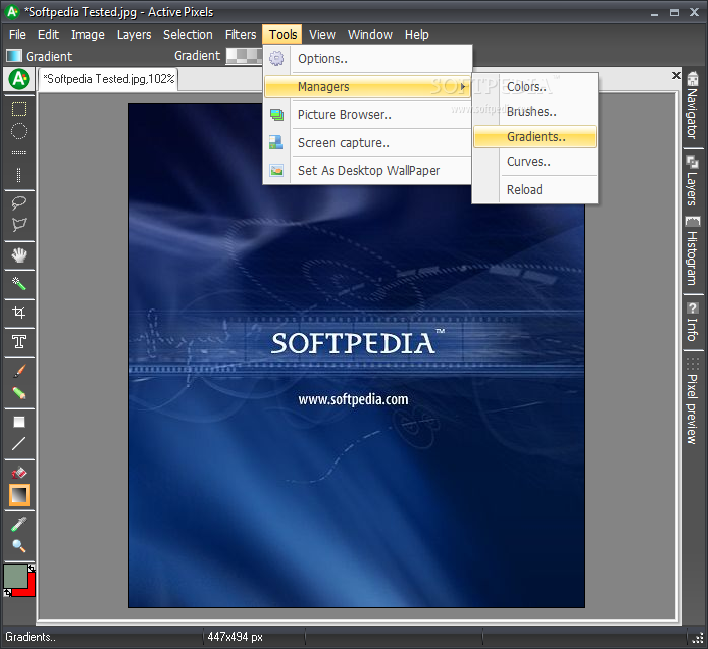Select the single column selection tool
This screenshot has width=708, height=649.
(19, 175)
